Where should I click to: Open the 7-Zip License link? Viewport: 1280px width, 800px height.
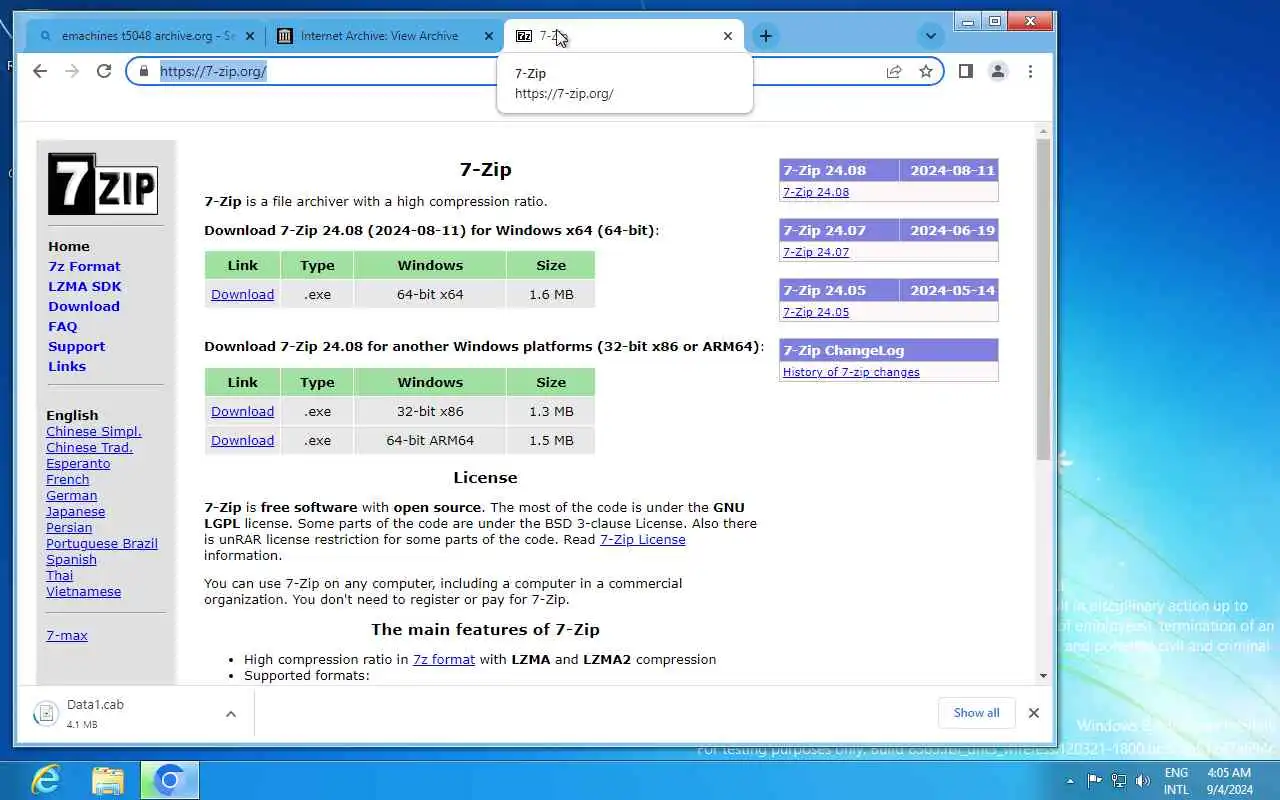tap(642, 539)
